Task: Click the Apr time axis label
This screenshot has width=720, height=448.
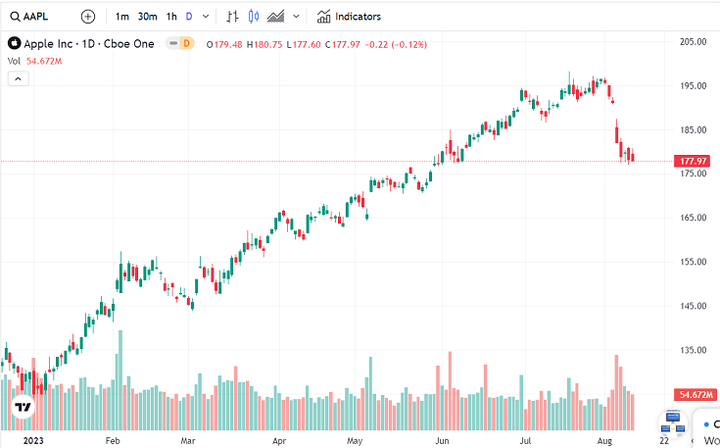Action: (279, 441)
